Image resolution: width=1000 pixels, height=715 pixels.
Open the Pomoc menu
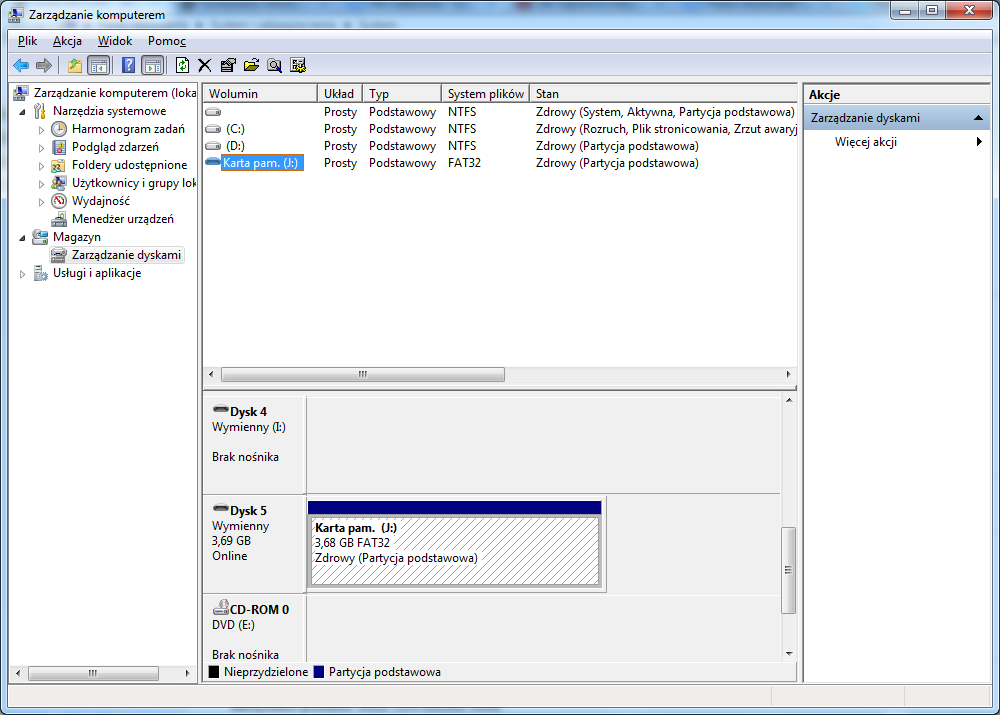click(166, 41)
